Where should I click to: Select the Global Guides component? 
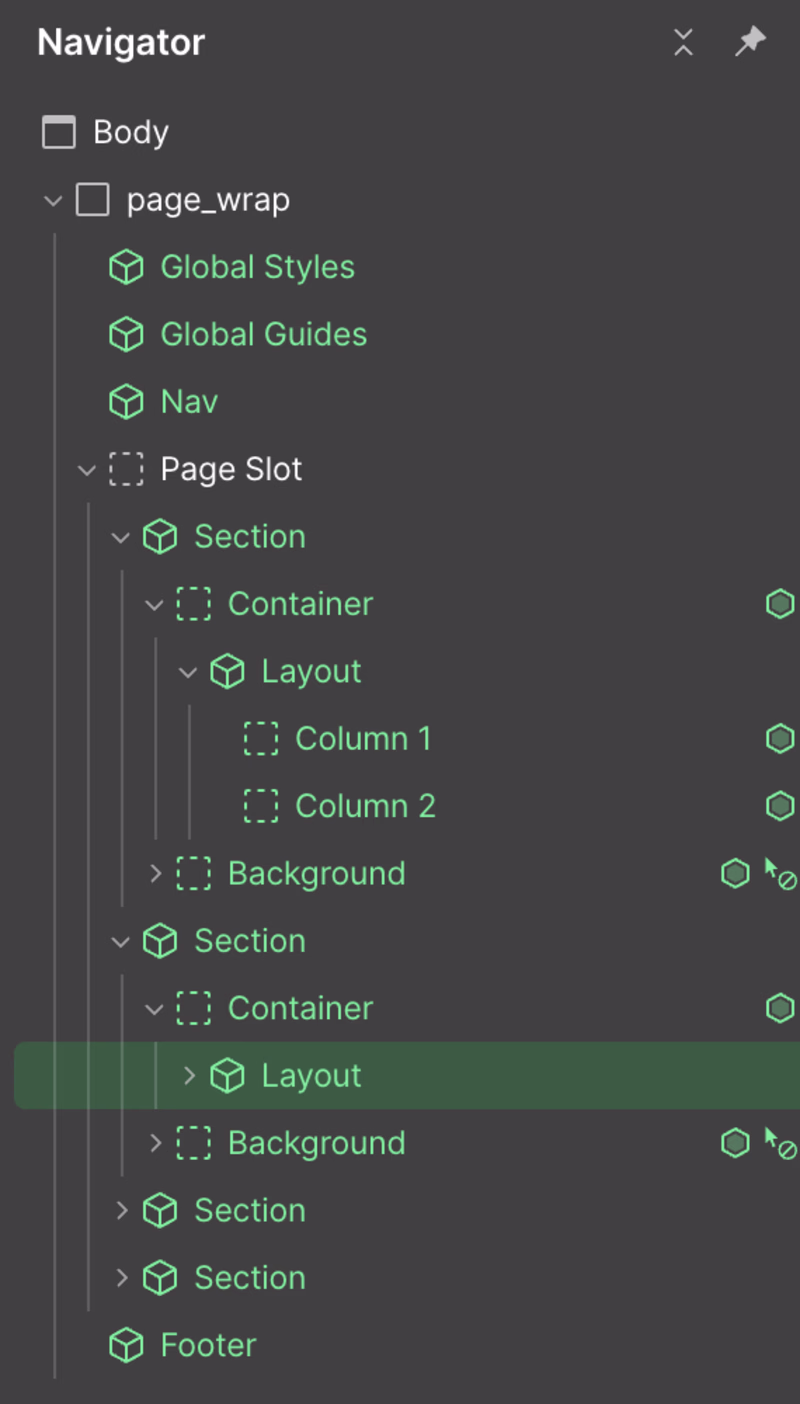(x=263, y=334)
